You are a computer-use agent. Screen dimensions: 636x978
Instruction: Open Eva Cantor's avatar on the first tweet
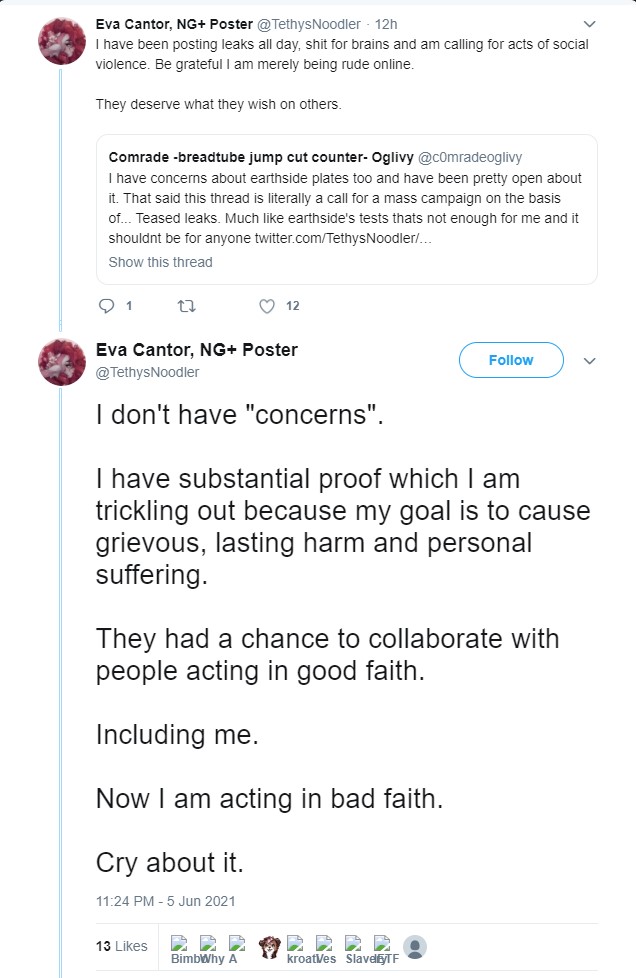[62, 41]
